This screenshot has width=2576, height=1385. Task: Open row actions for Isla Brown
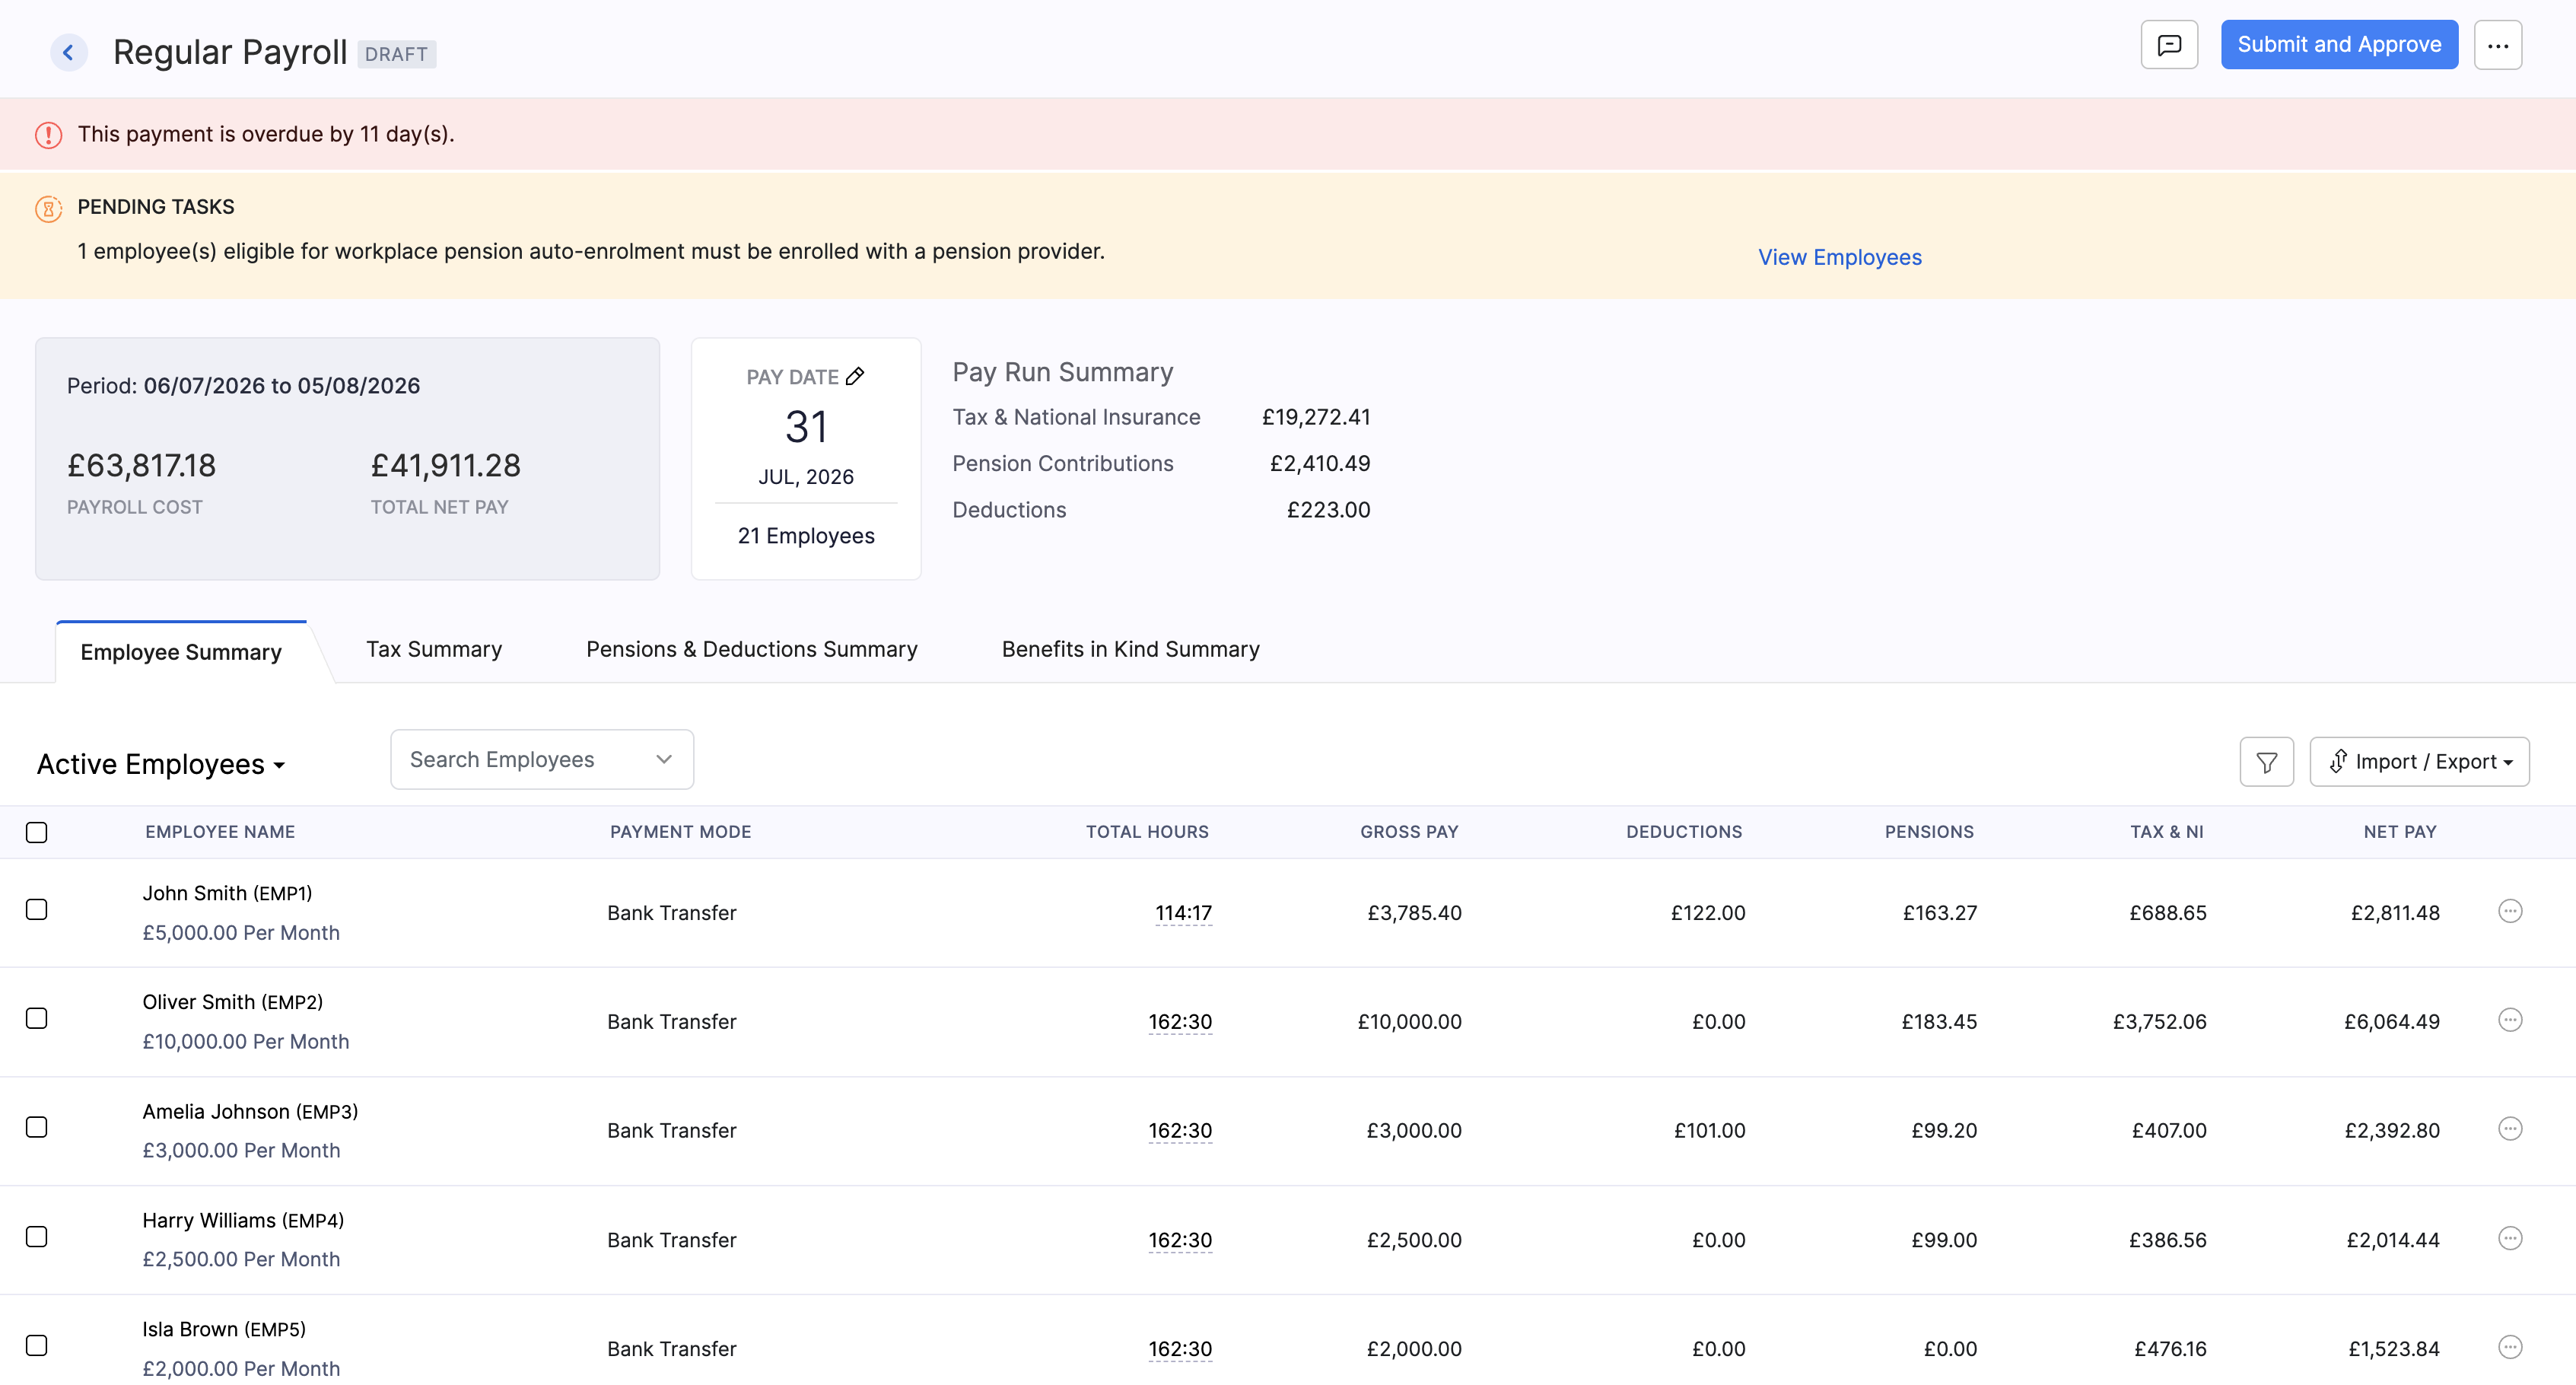2510,1347
